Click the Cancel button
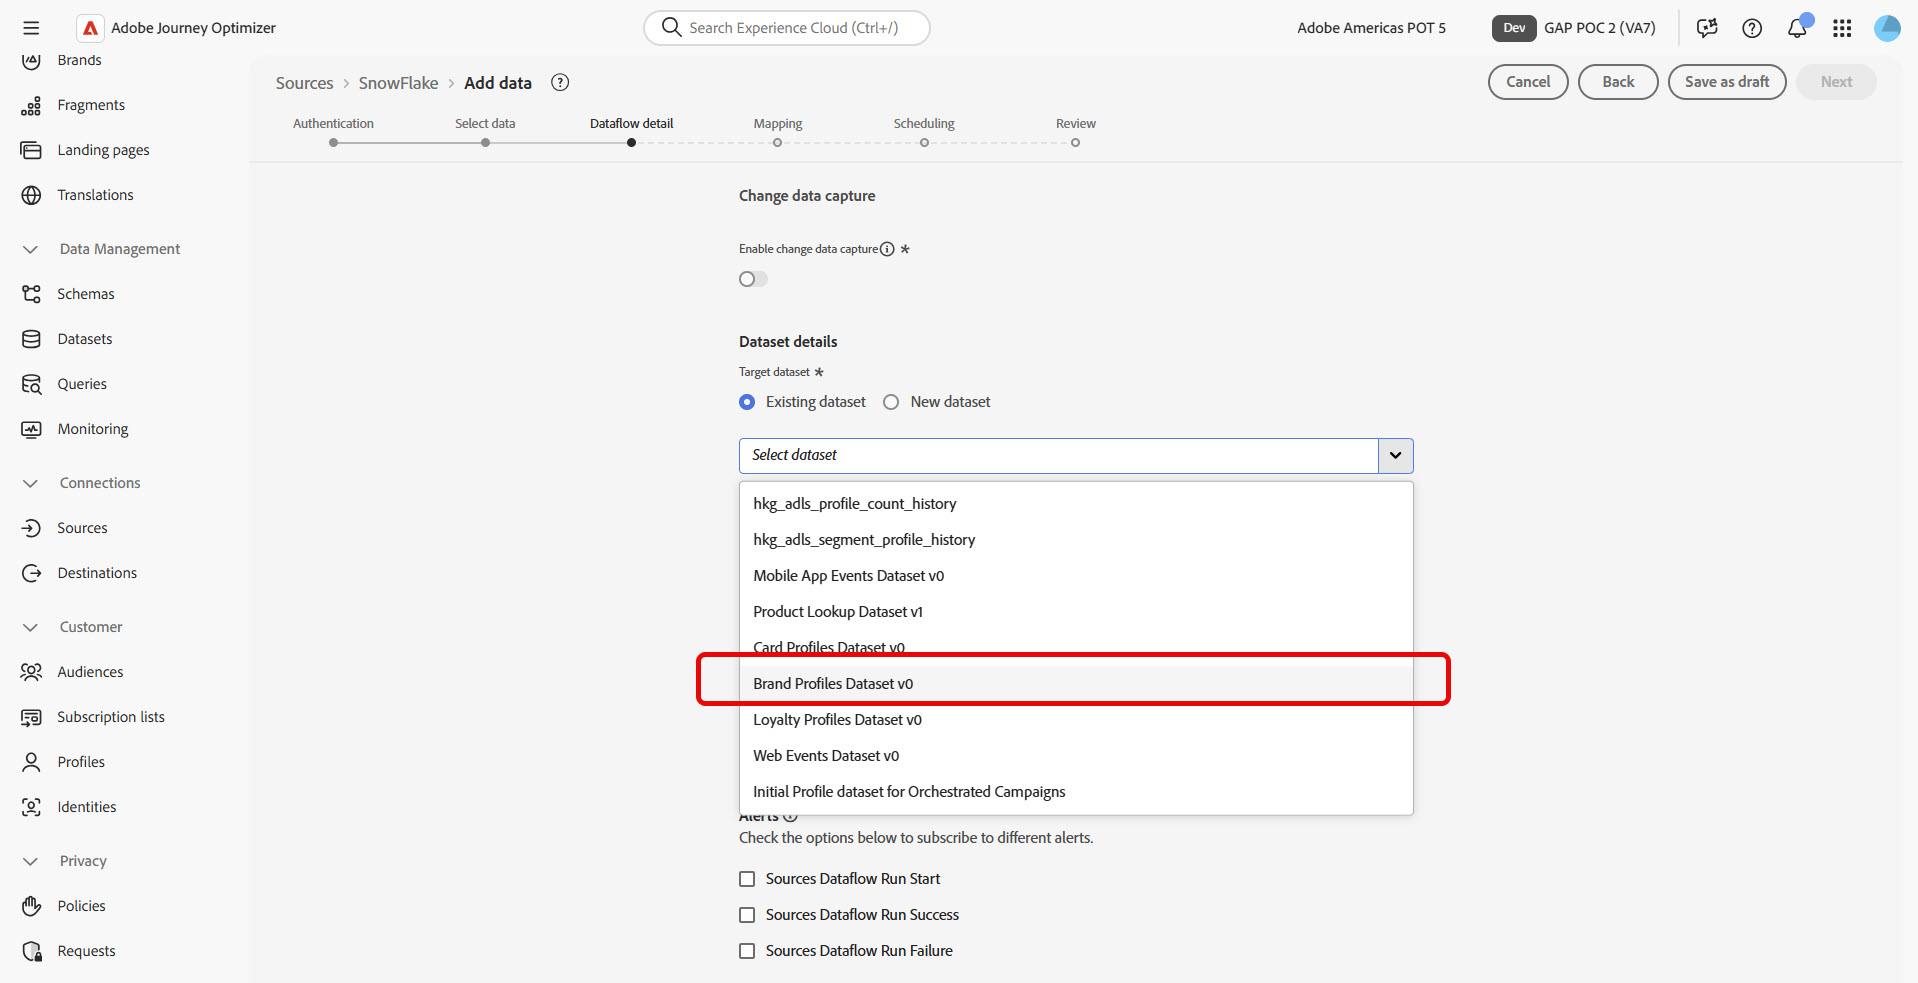 [1528, 82]
